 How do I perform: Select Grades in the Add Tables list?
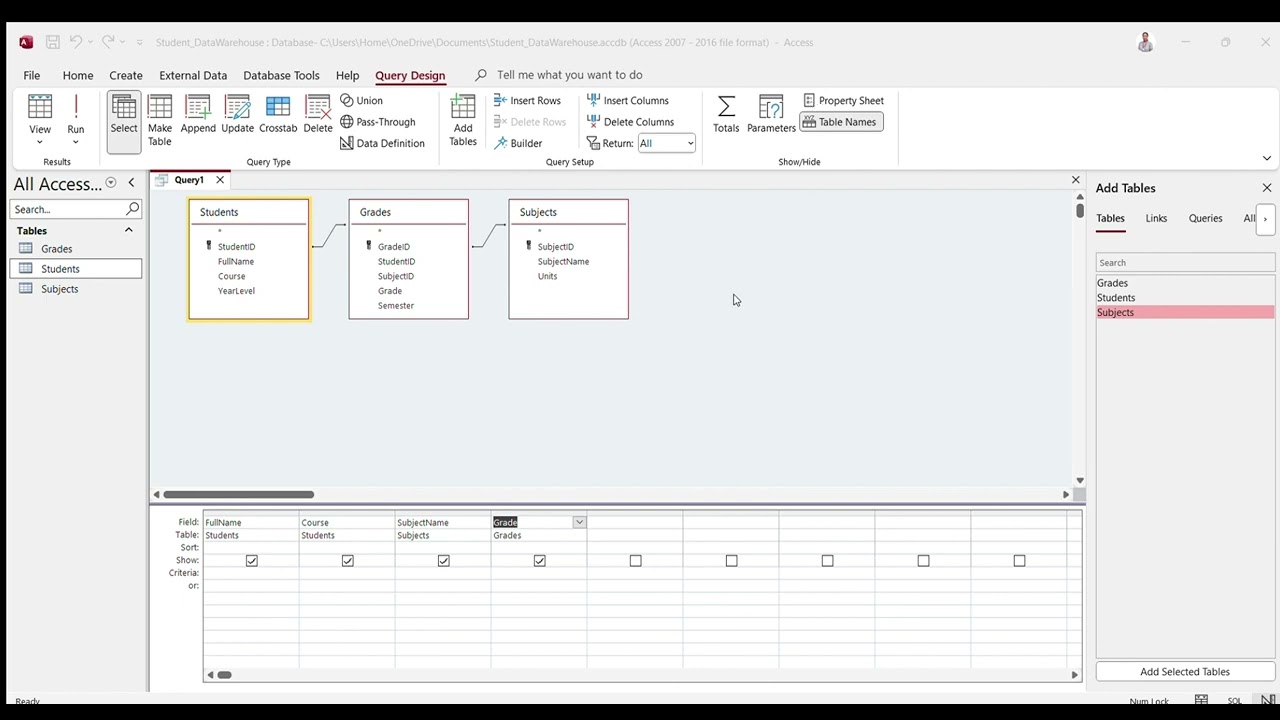(1185, 283)
